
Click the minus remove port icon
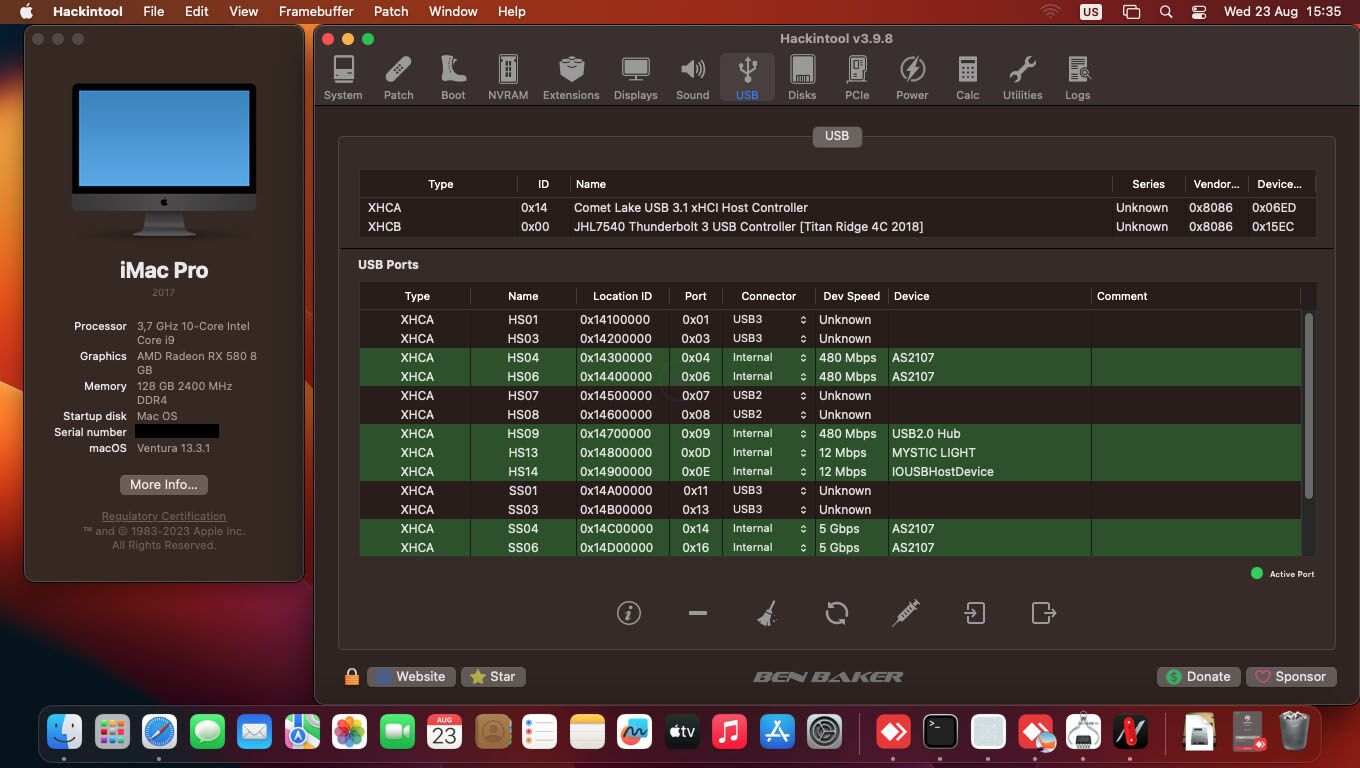tap(698, 613)
